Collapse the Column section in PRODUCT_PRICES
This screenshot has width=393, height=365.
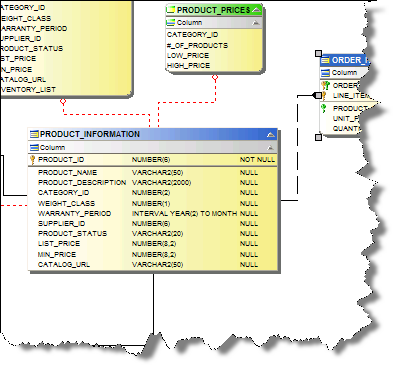click(x=256, y=23)
